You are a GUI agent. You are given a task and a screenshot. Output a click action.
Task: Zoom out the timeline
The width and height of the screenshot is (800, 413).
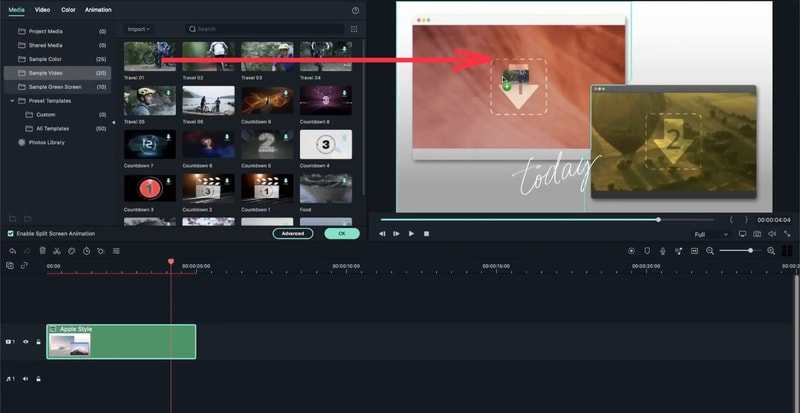tap(710, 251)
